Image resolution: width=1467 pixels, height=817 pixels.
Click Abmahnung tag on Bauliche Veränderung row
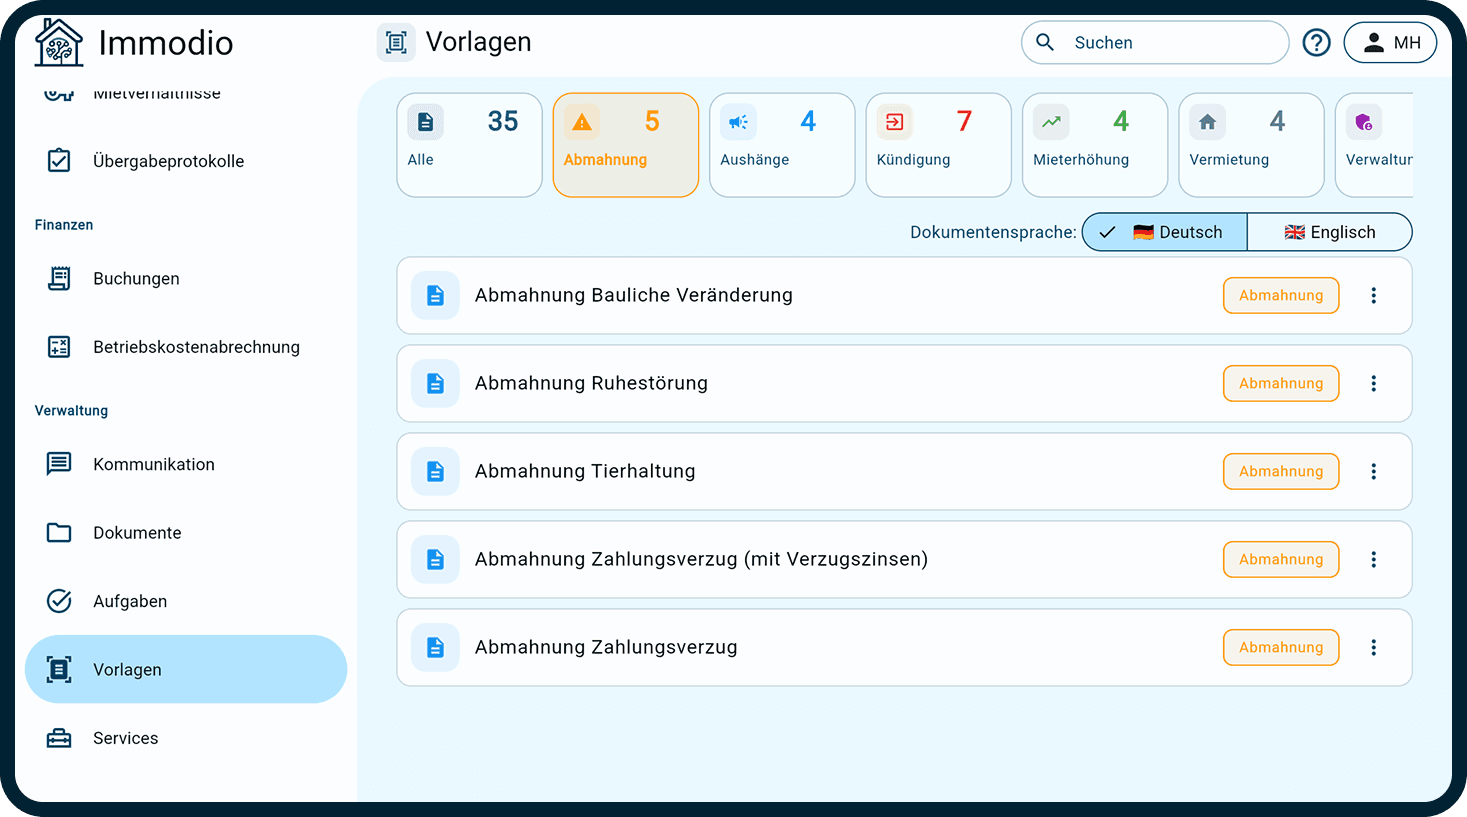1281,296
